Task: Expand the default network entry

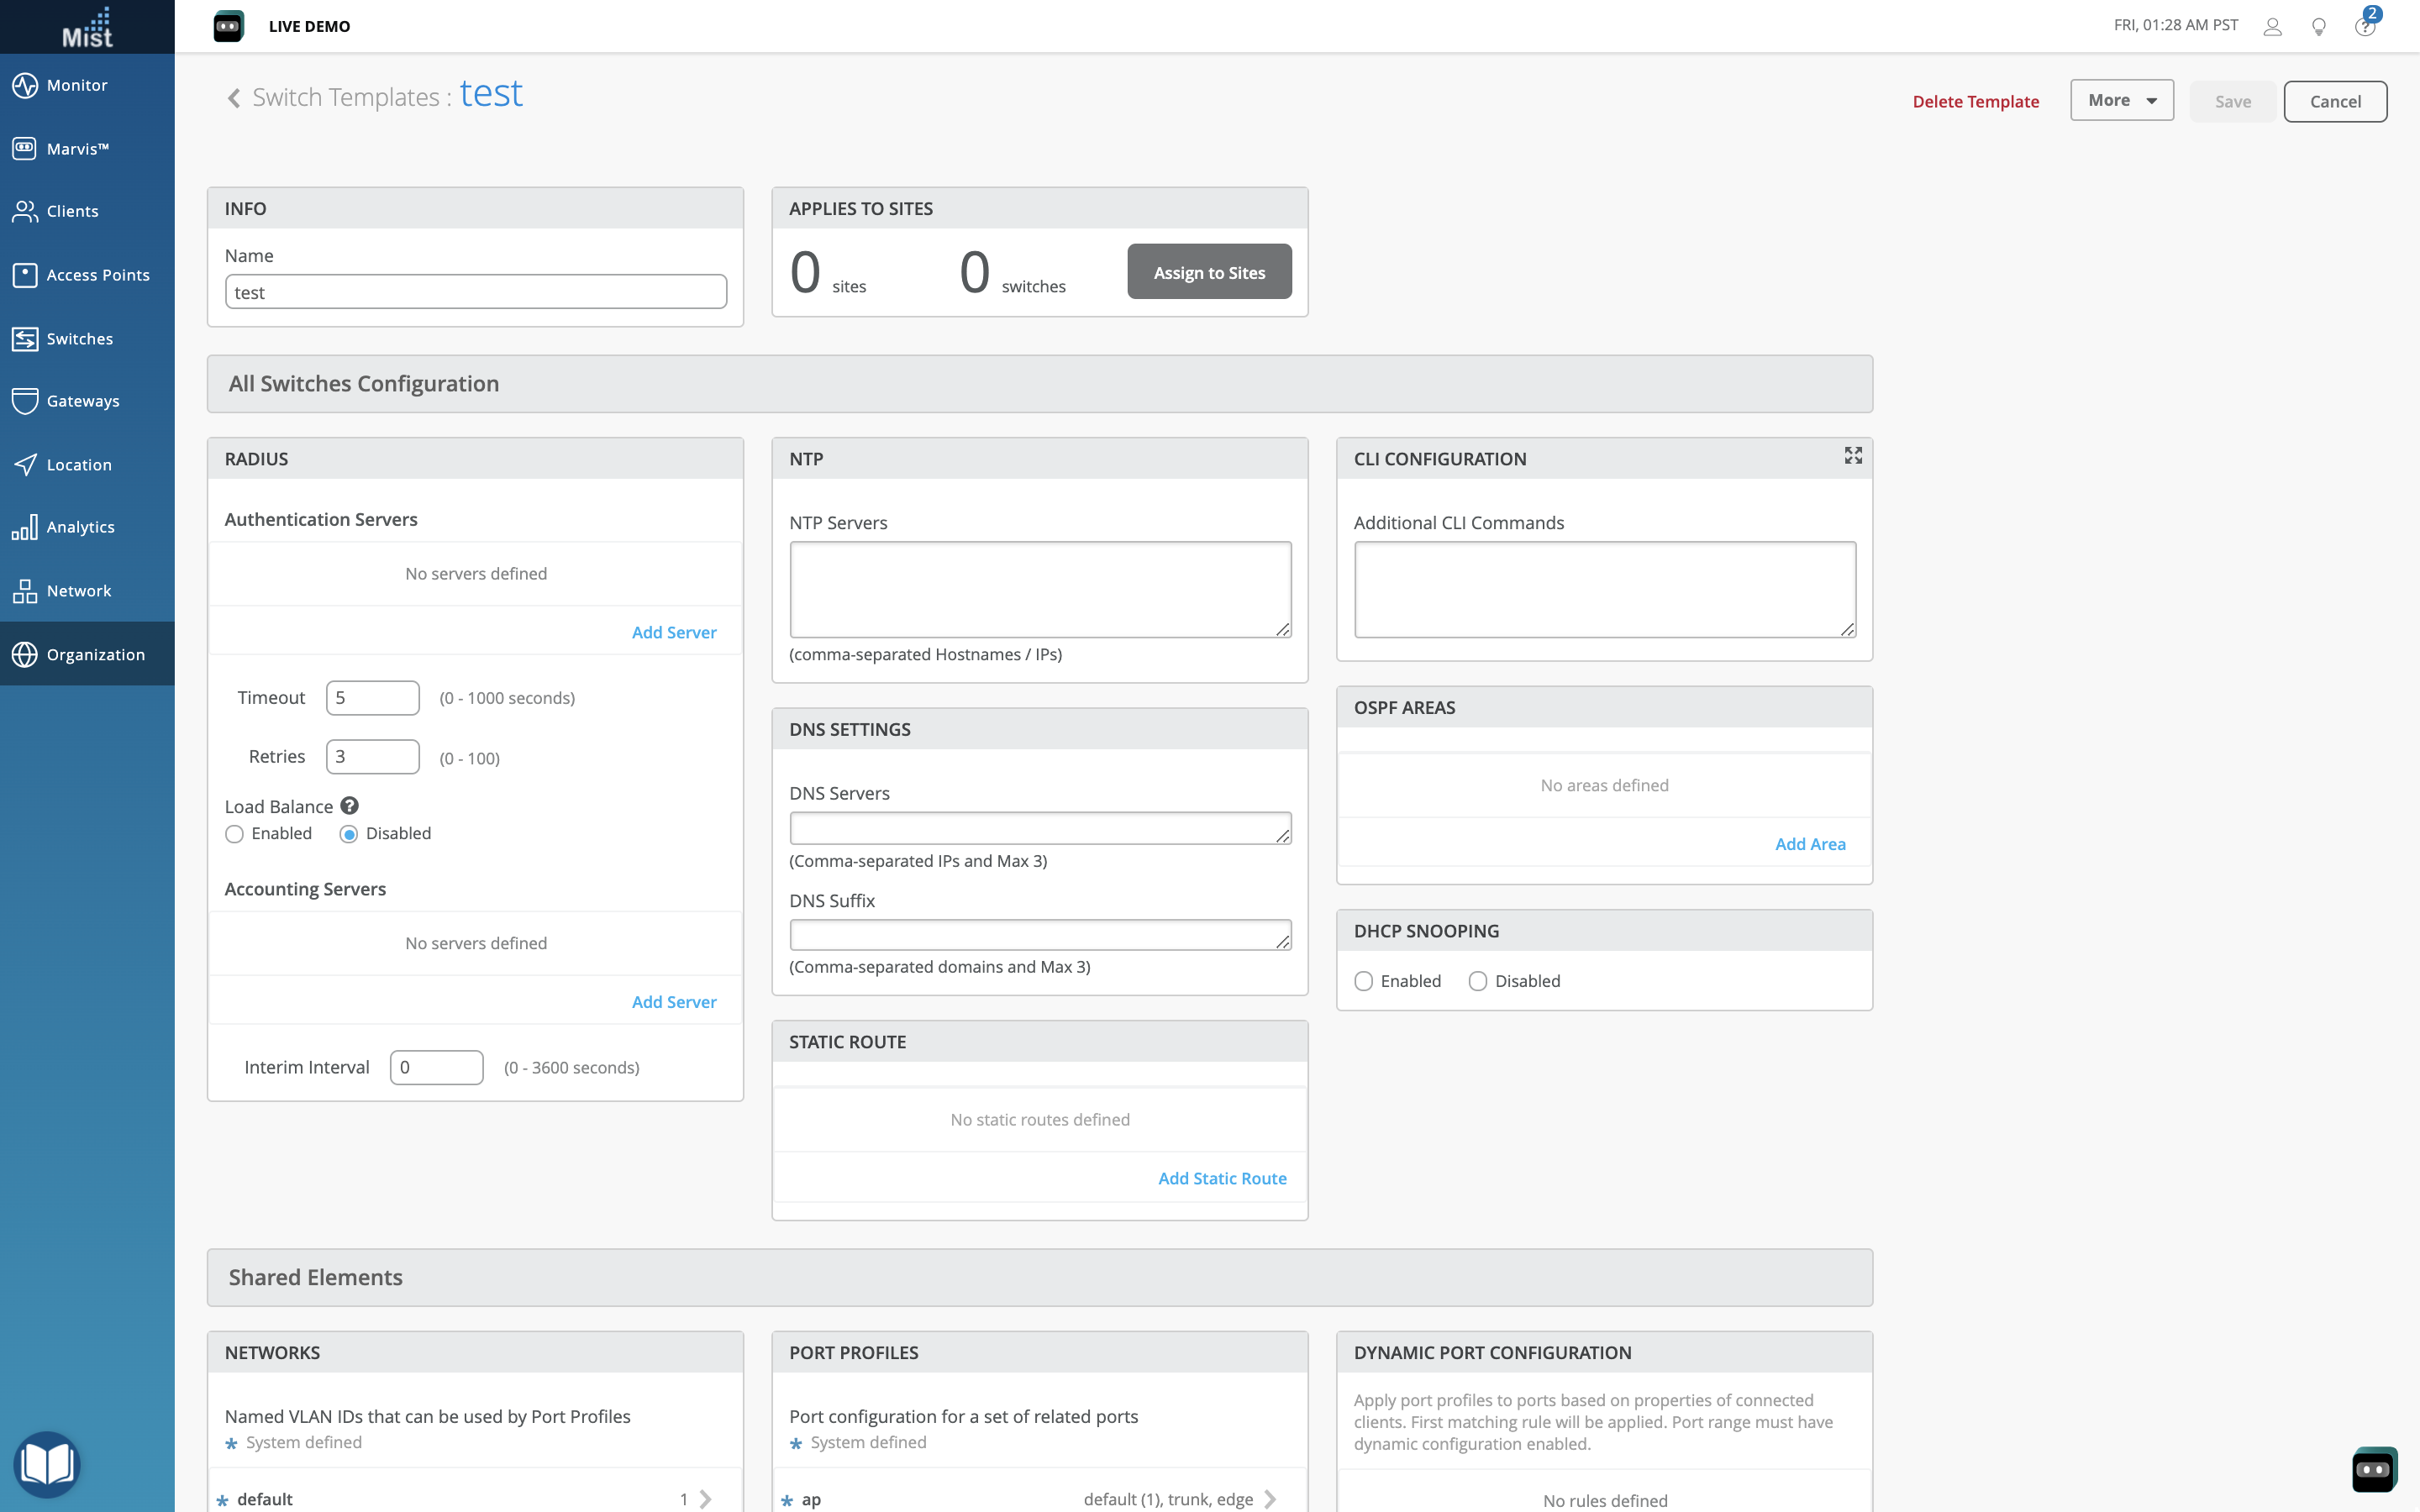Action: pyautogui.click(x=705, y=1498)
